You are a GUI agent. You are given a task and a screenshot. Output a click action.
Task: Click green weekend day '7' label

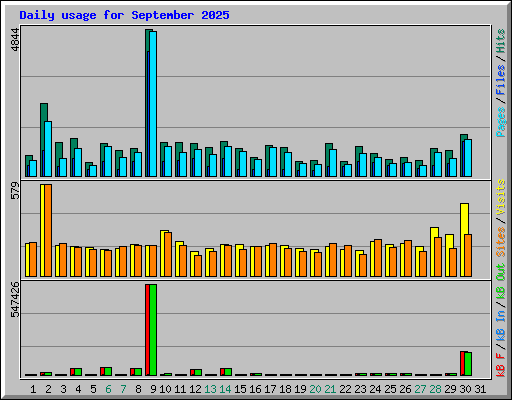pyautogui.click(x=123, y=389)
